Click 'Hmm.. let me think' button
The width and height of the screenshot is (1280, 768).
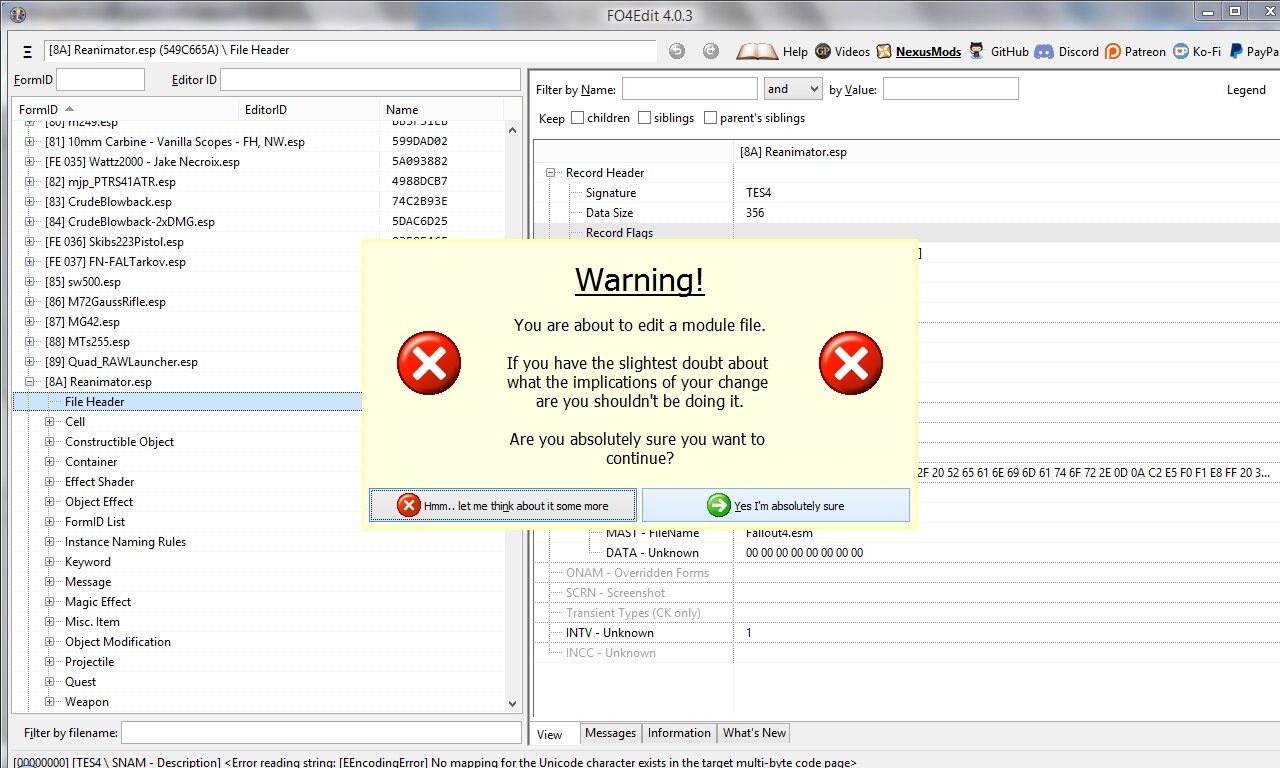tap(503, 505)
